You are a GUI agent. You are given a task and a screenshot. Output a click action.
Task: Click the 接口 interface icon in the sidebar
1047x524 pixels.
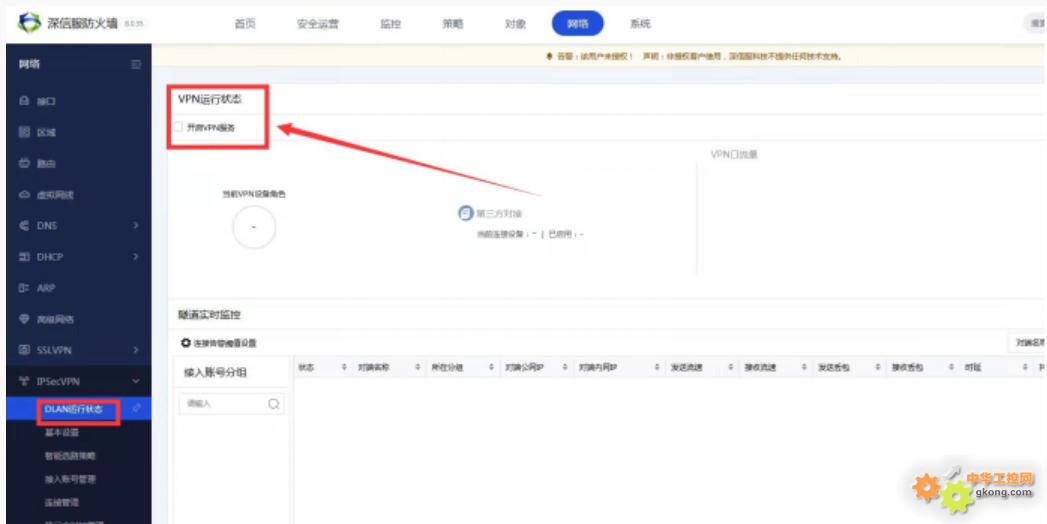(x=24, y=101)
